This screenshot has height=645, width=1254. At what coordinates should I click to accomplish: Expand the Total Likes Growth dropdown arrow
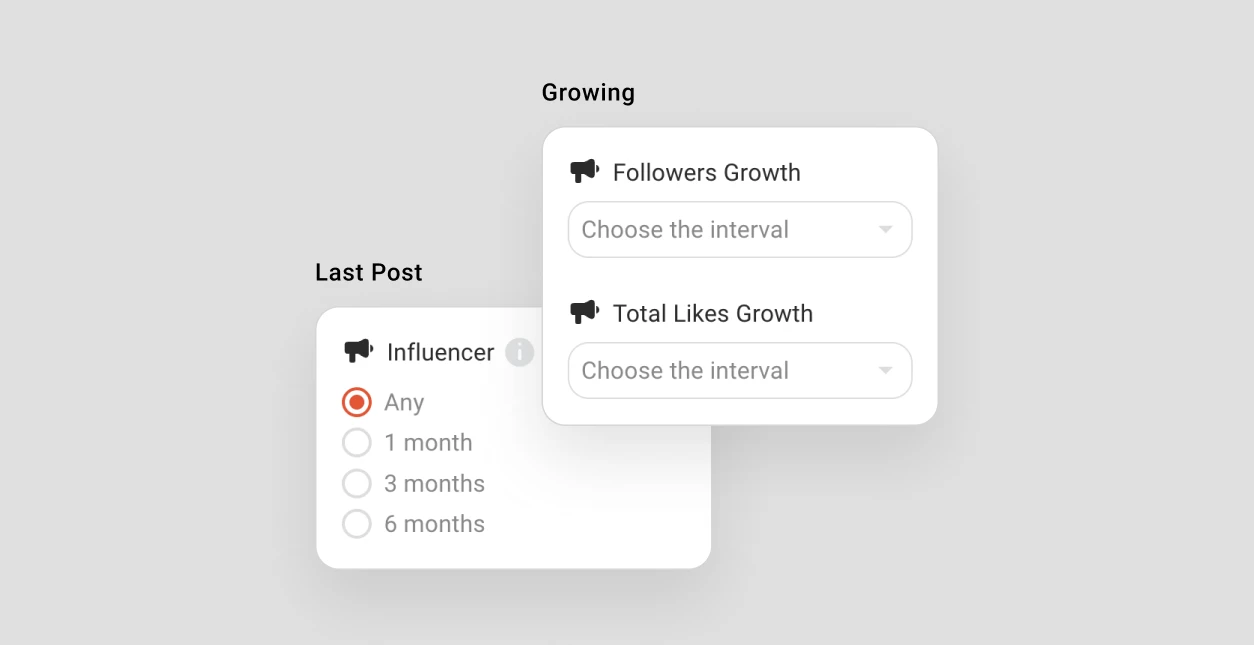click(885, 371)
